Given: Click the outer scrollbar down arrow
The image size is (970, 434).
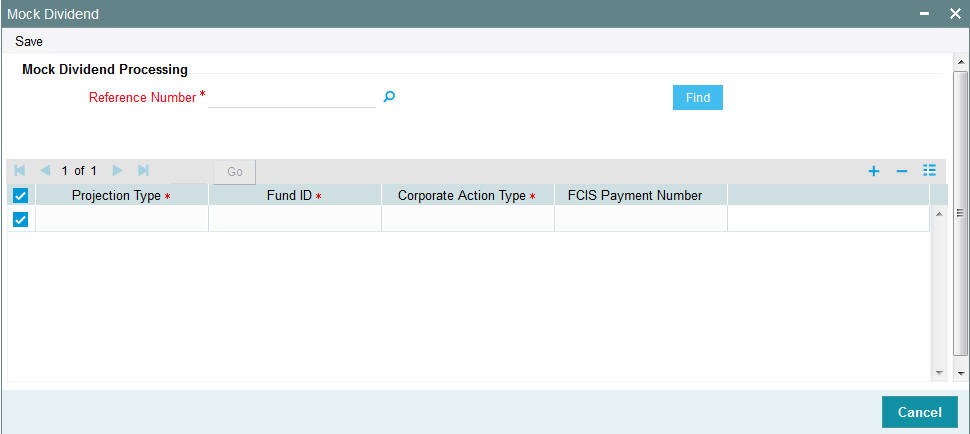Looking at the screenshot, I should pos(960,374).
